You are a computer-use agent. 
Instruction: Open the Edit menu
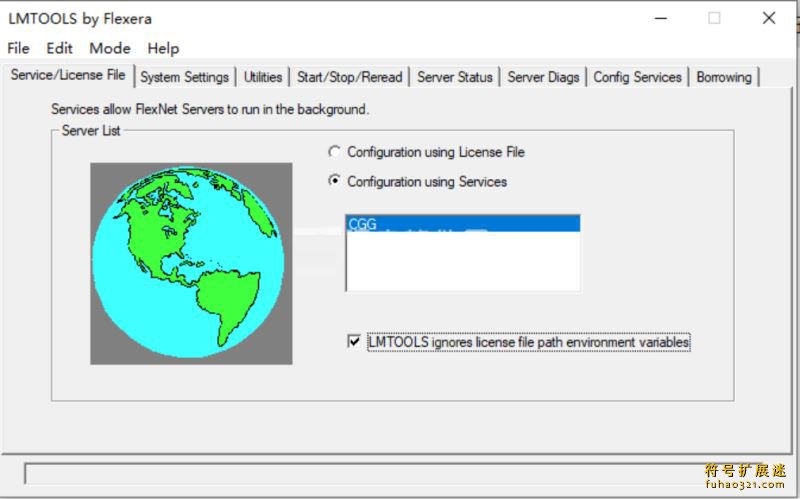coord(59,48)
